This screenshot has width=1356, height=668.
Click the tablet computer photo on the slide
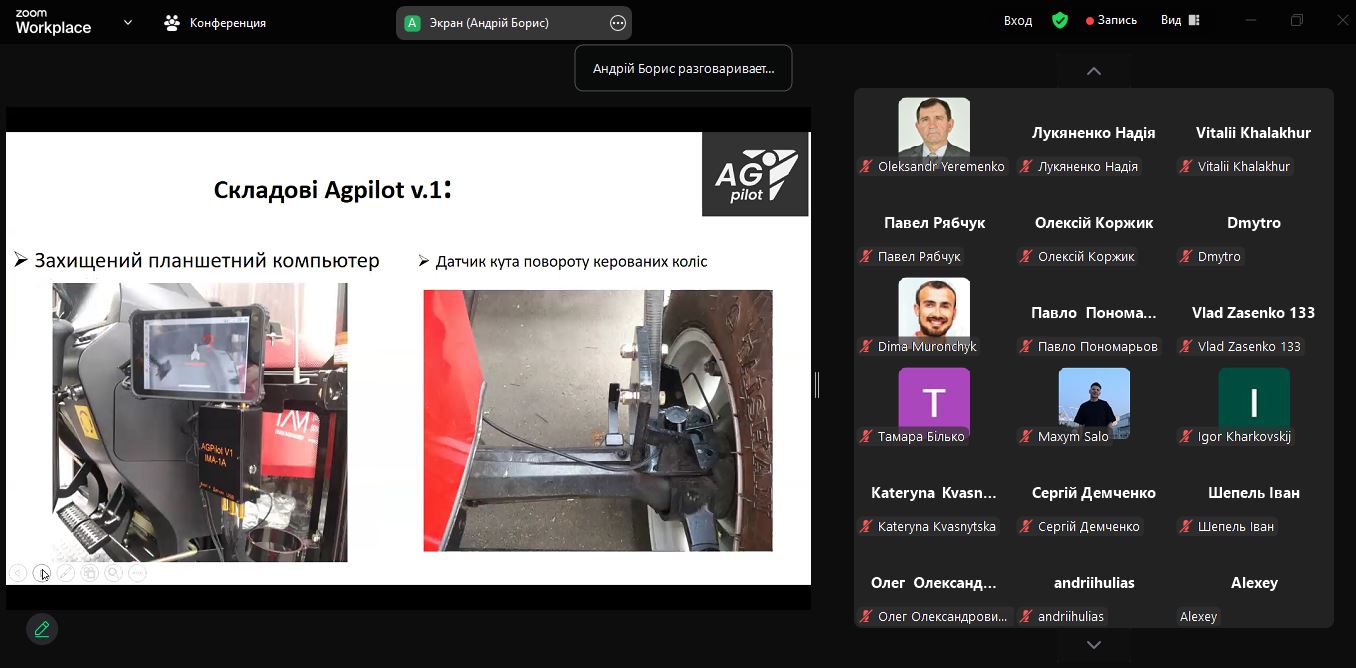click(x=200, y=422)
